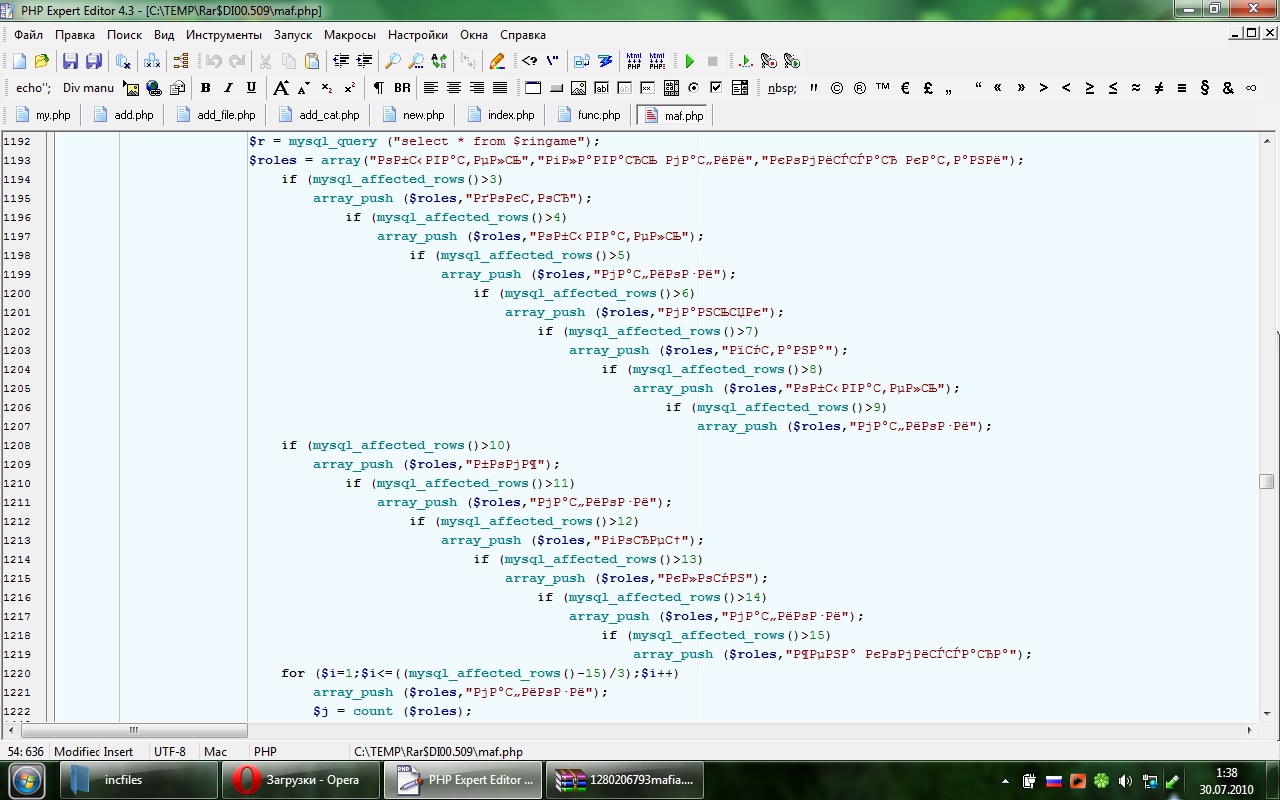Click the center align icon
1280x800 pixels.
454,88
